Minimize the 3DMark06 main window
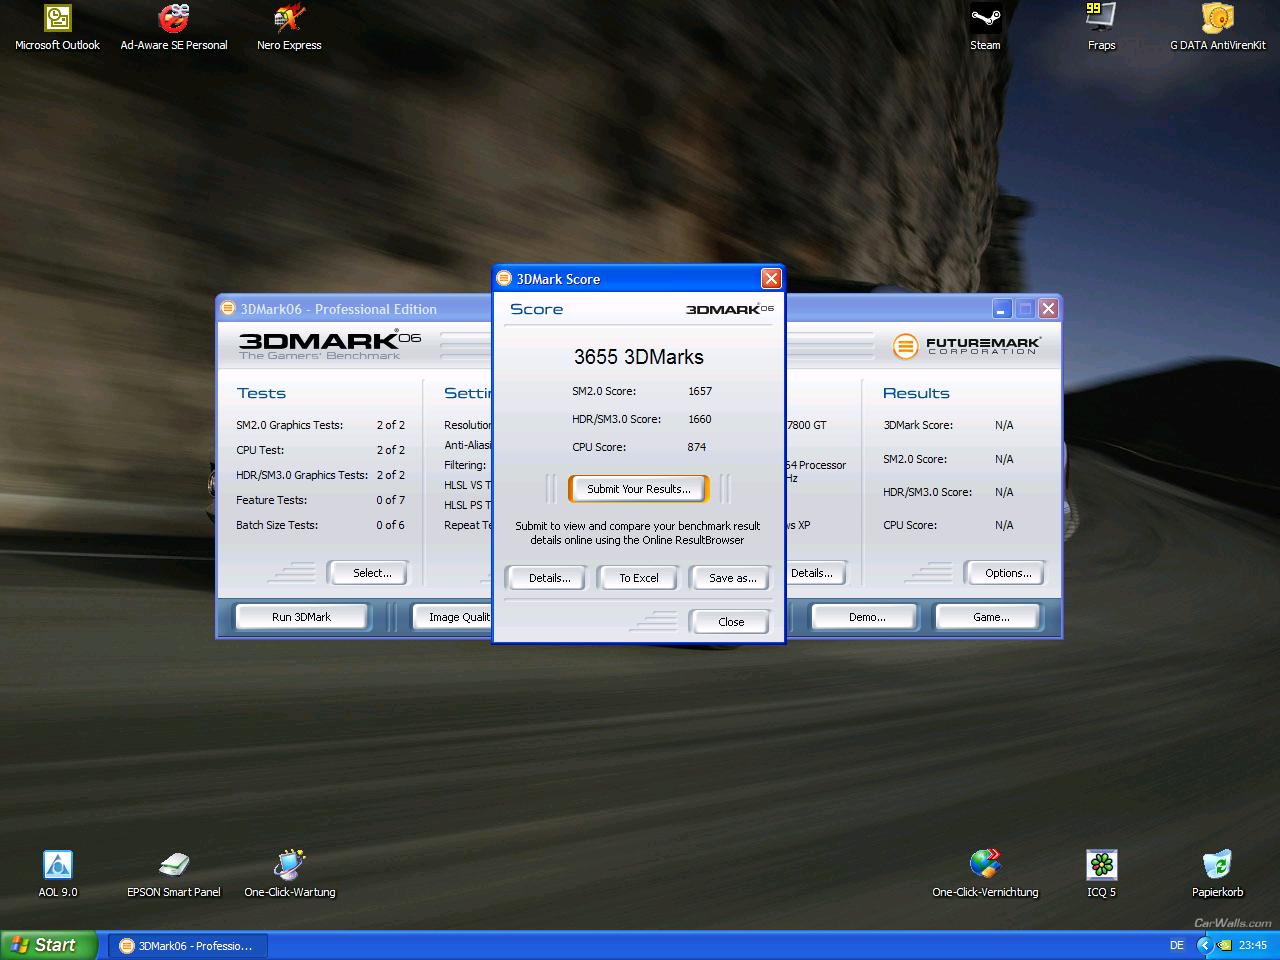 click(1001, 309)
